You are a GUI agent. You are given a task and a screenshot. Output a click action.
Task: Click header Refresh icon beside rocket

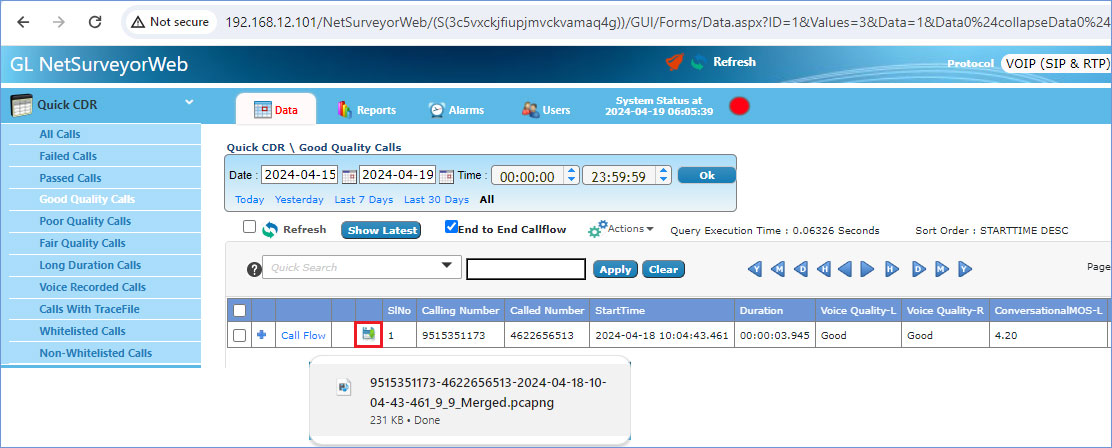pyautogui.click(x=699, y=62)
